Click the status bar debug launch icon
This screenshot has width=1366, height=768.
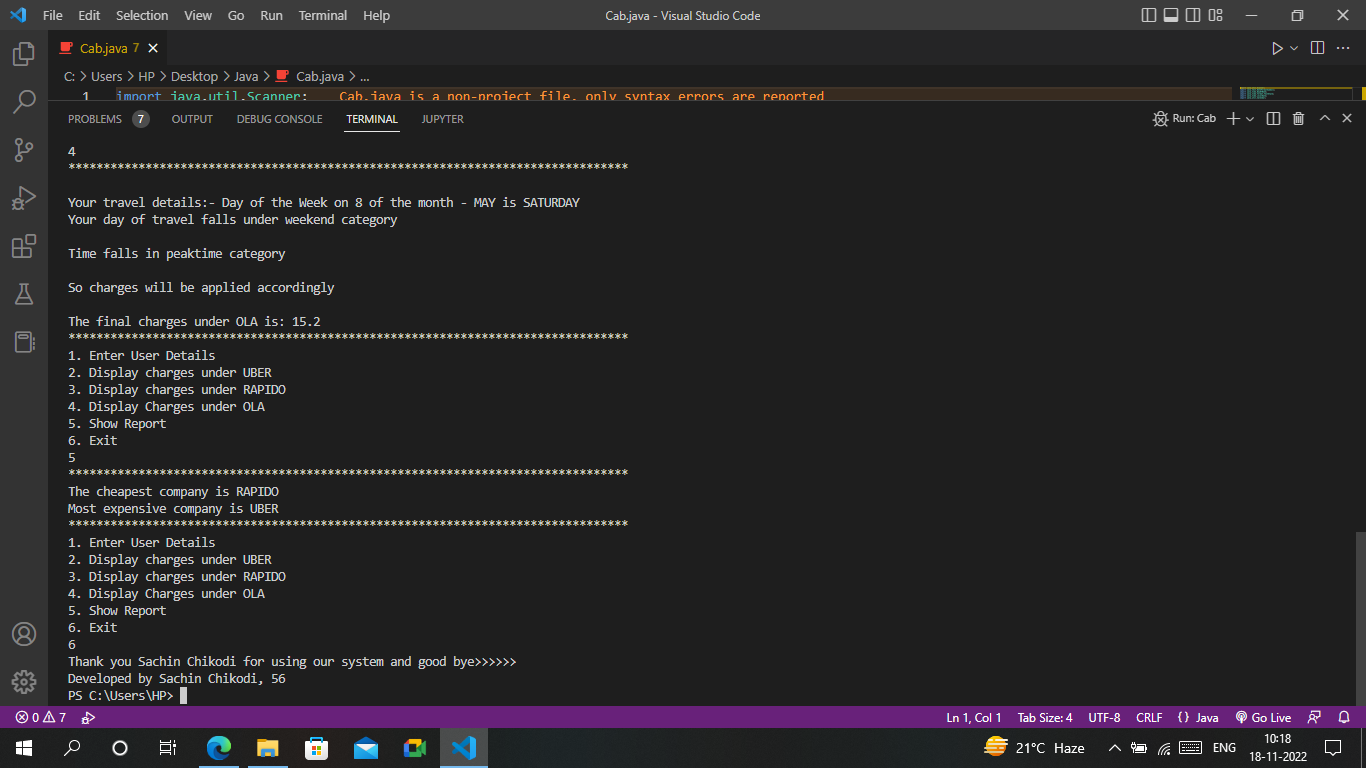(x=88, y=717)
